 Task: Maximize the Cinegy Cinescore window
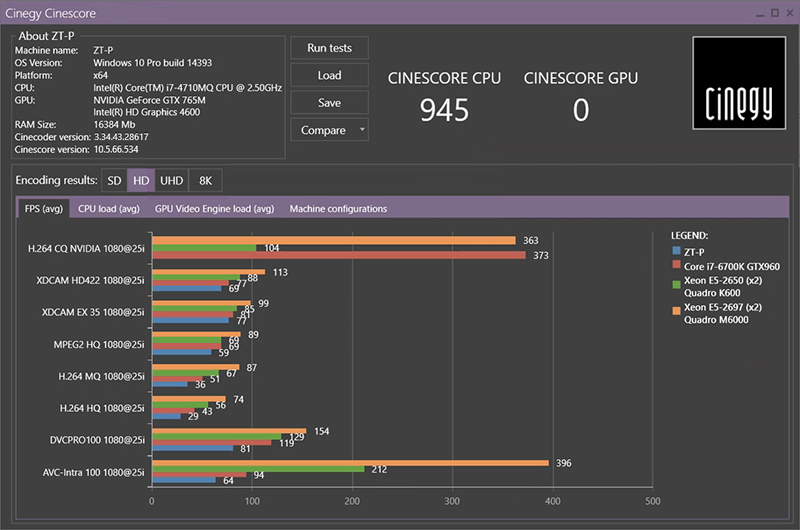[775, 13]
